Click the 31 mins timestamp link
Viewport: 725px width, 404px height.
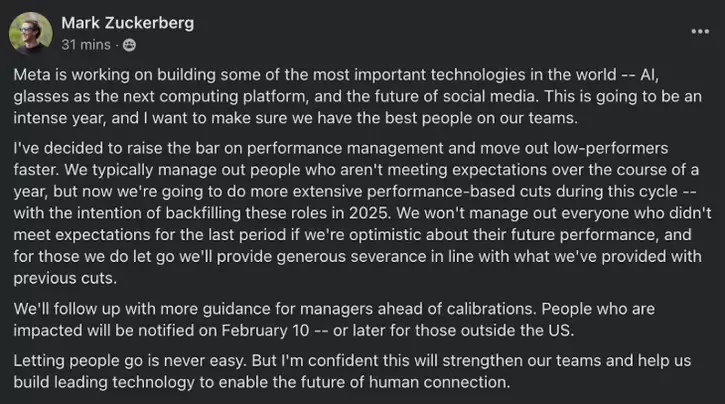tap(86, 45)
